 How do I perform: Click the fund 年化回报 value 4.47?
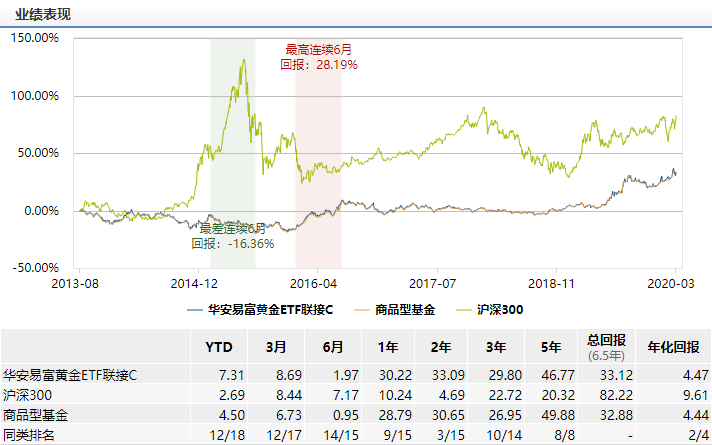pyautogui.click(x=696, y=375)
